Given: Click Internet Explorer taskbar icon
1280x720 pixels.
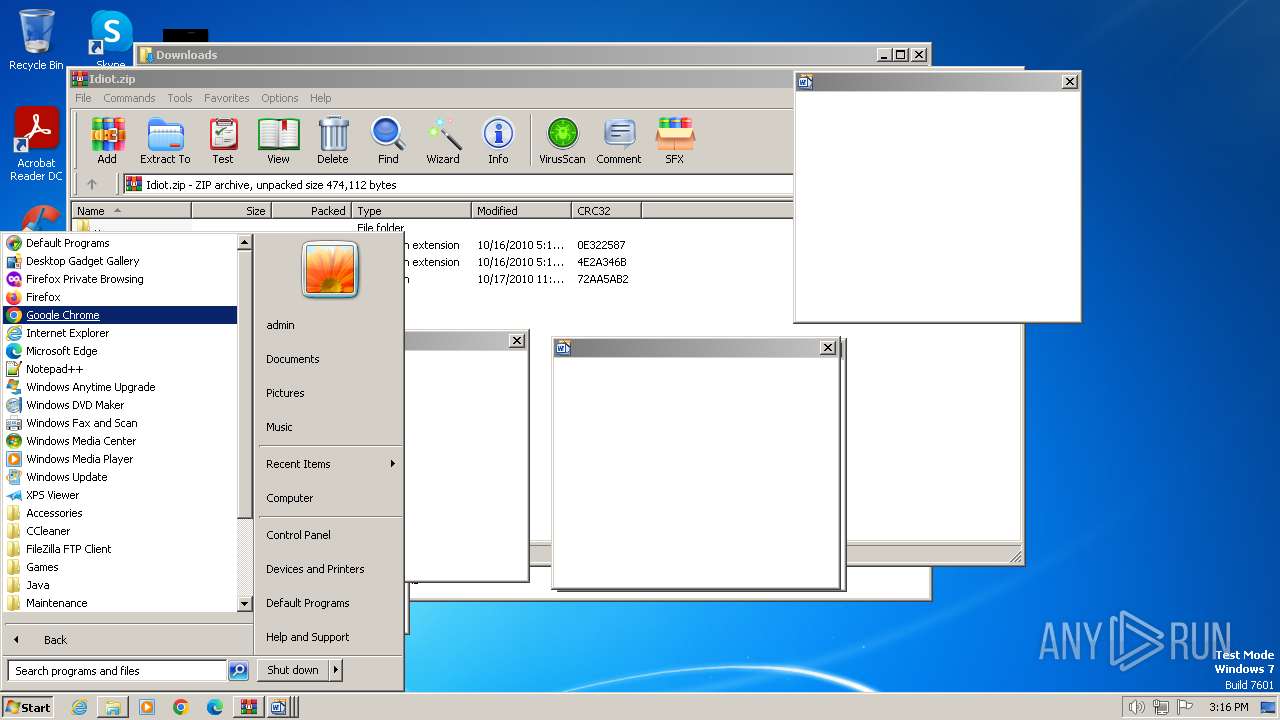Looking at the screenshot, I should [x=80, y=707].
